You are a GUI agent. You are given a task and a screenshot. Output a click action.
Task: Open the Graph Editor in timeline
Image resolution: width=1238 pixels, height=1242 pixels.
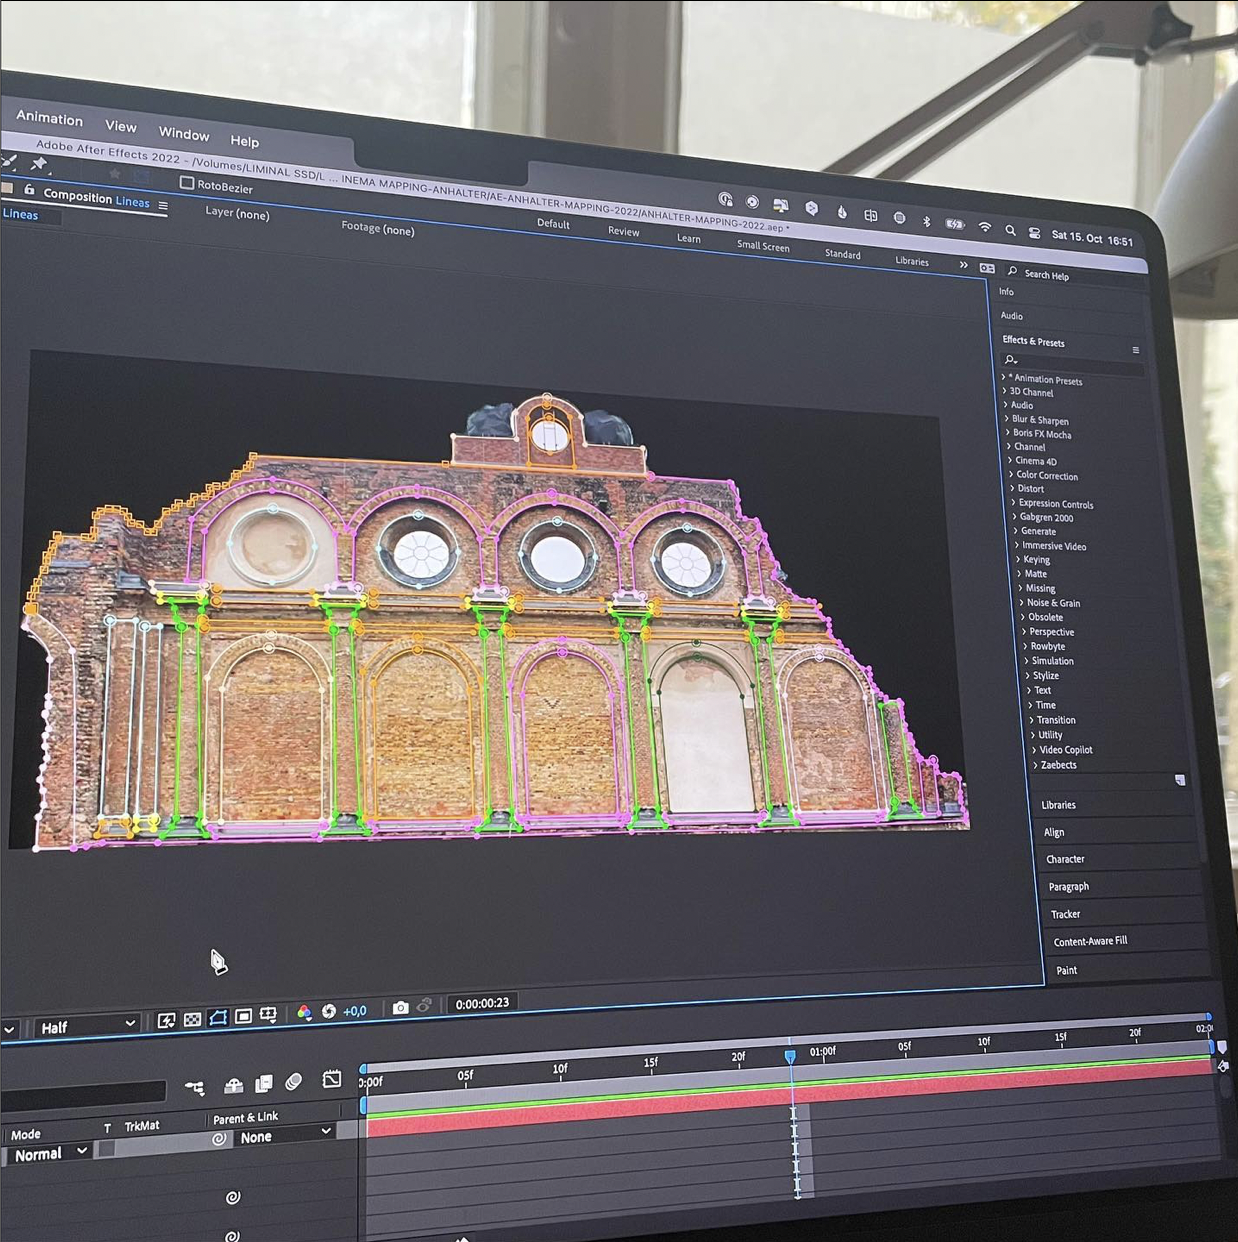[332, 1079]
